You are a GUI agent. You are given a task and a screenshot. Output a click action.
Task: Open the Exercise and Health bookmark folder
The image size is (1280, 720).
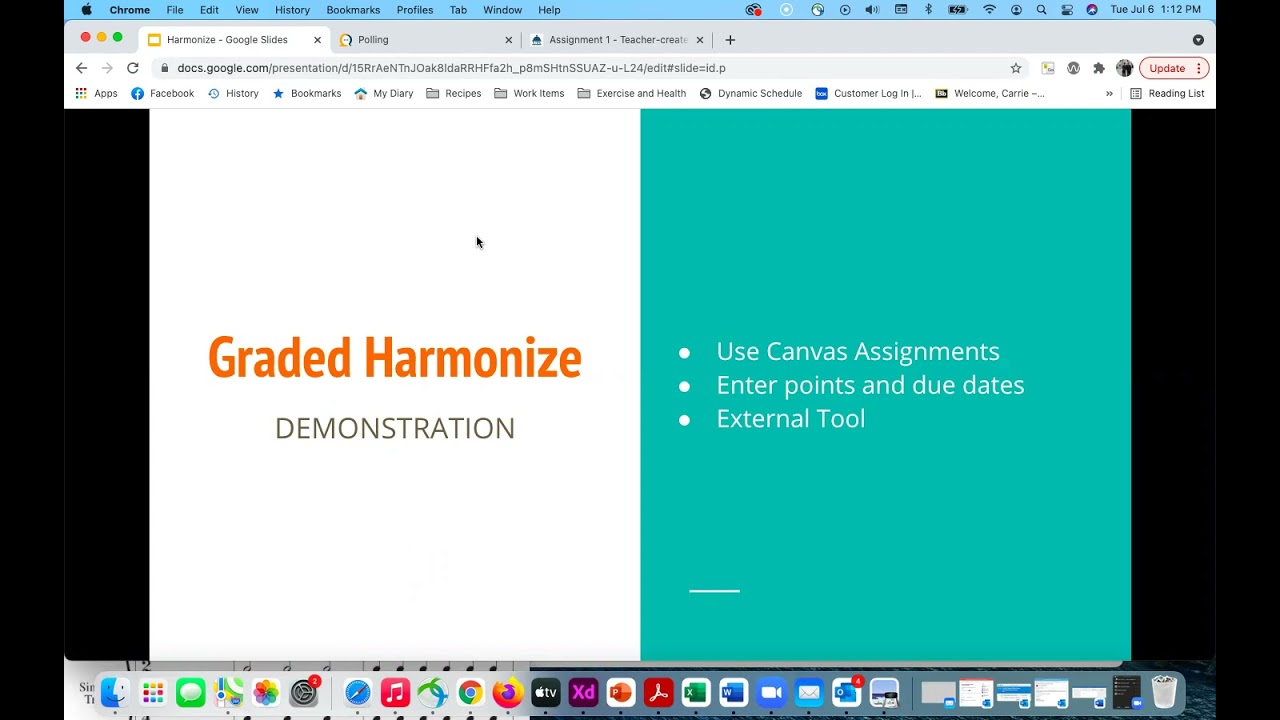pos(632,93)
